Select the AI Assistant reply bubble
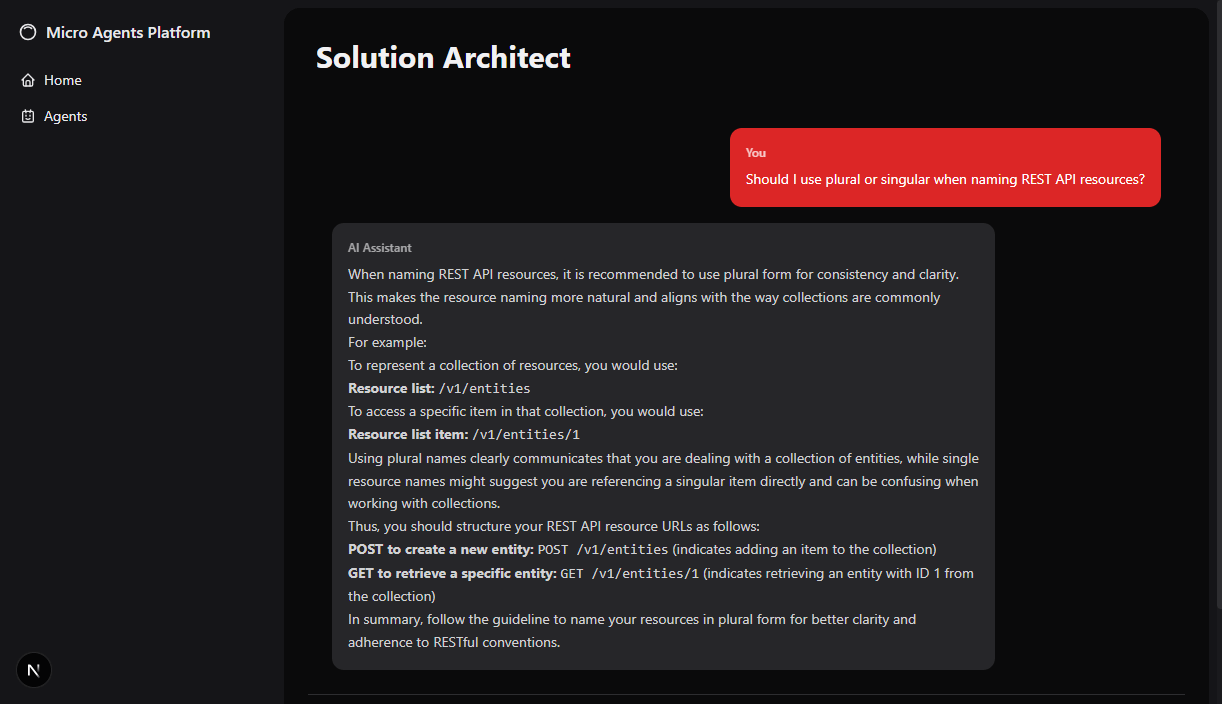The height and width of the screenshot is (704, 1222). coord(663,445)
